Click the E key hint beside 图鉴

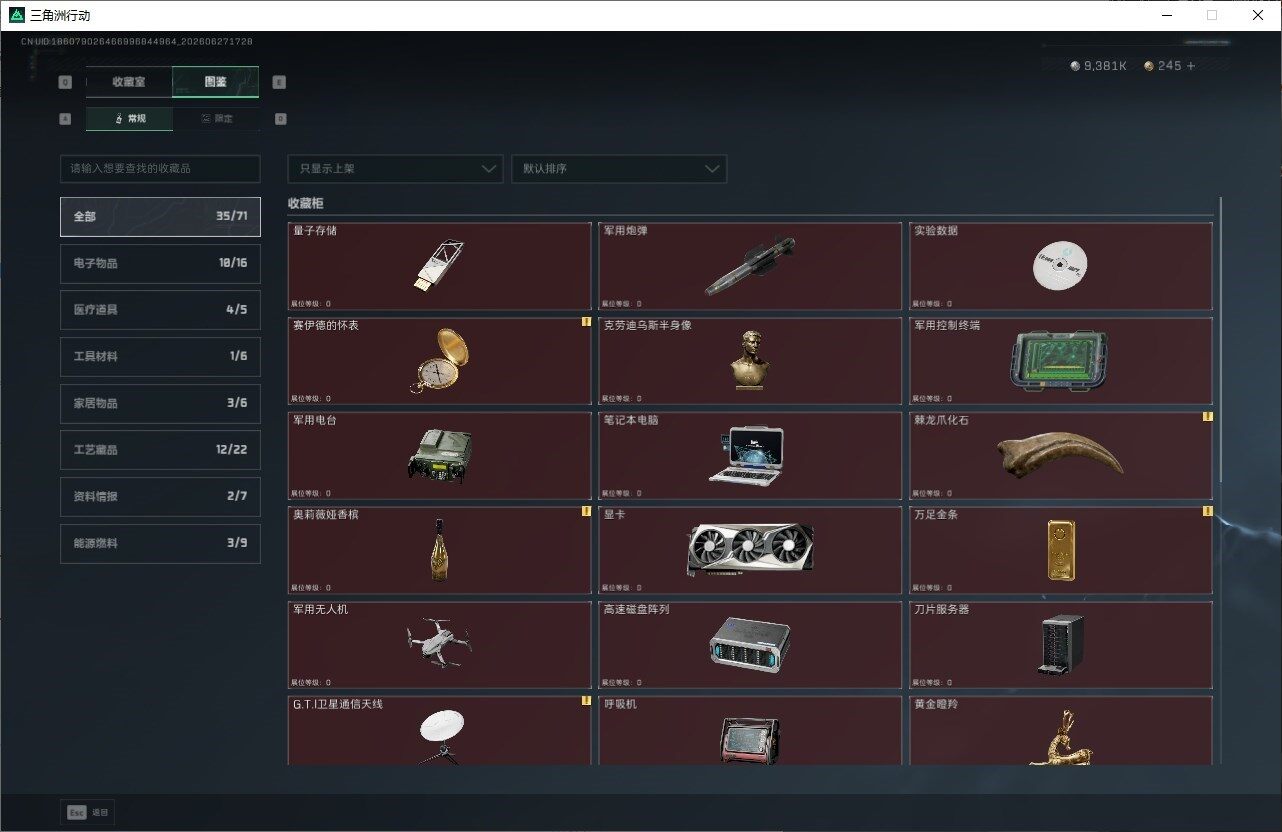click(279, 83)
